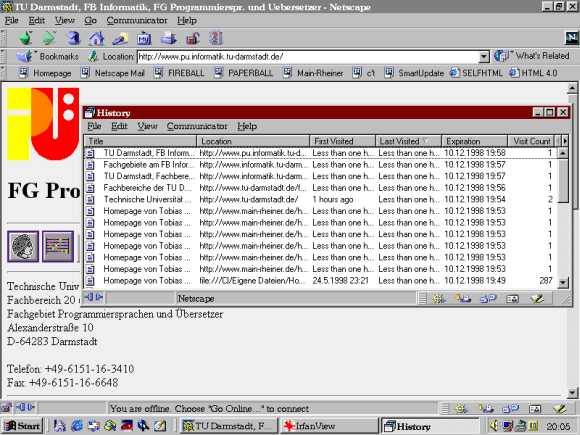This screenshot has height=435, width=580.
Task: Open the SmartUpdate bookmark
Action: 414,73
